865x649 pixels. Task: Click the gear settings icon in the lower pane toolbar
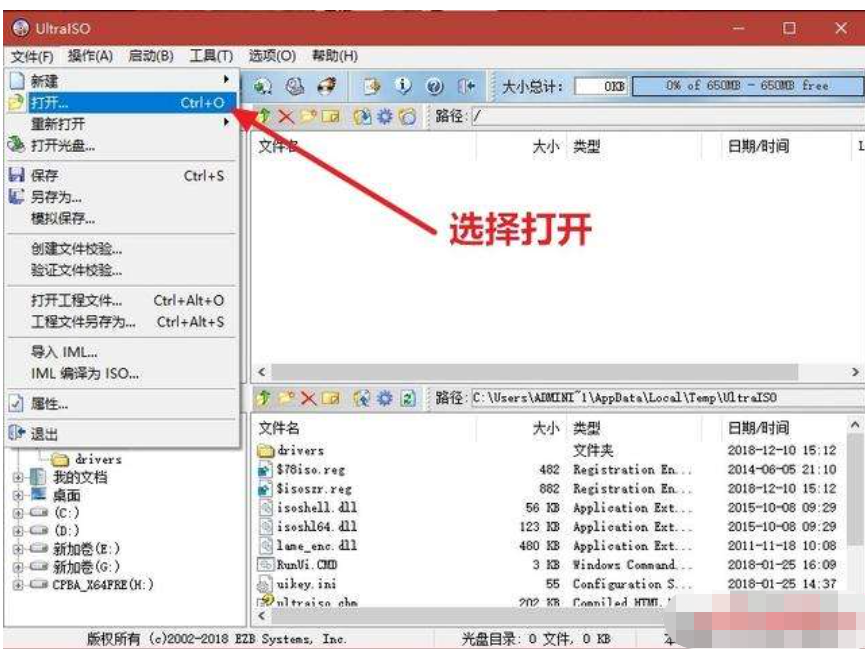tap(386, 399)
